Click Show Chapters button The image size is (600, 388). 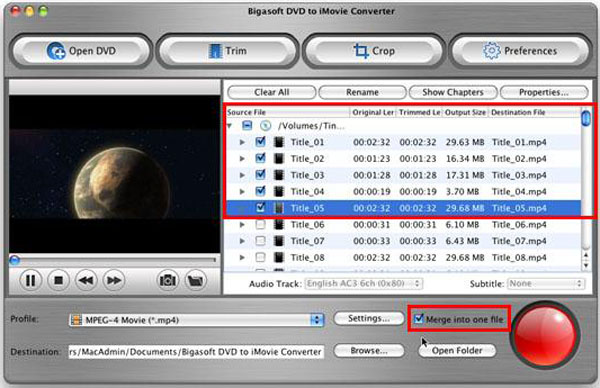(x=453, y=92)
